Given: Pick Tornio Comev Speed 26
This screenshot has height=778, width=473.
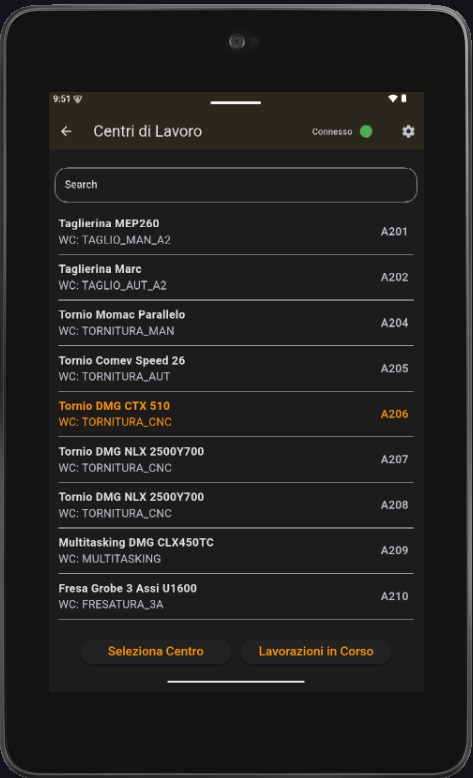Looking at the screenshot, I should tap(236, 369).
